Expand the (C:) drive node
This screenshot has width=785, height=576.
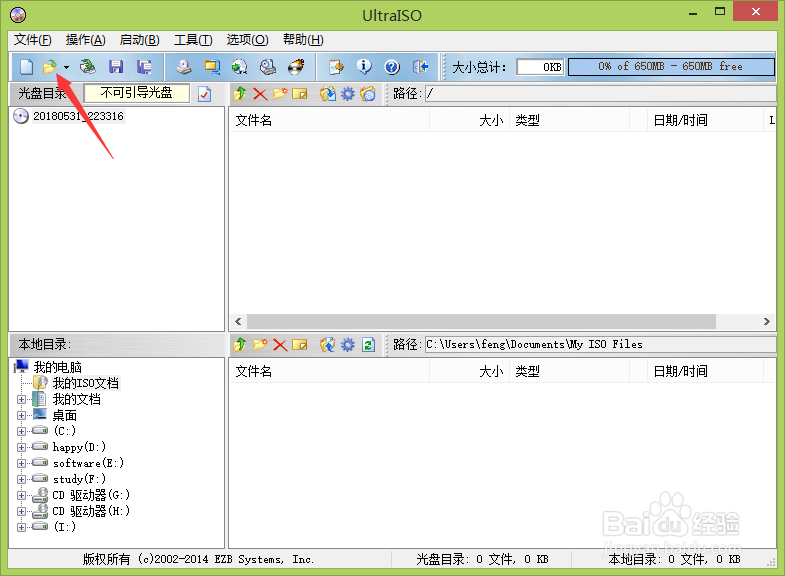[22, 431]
